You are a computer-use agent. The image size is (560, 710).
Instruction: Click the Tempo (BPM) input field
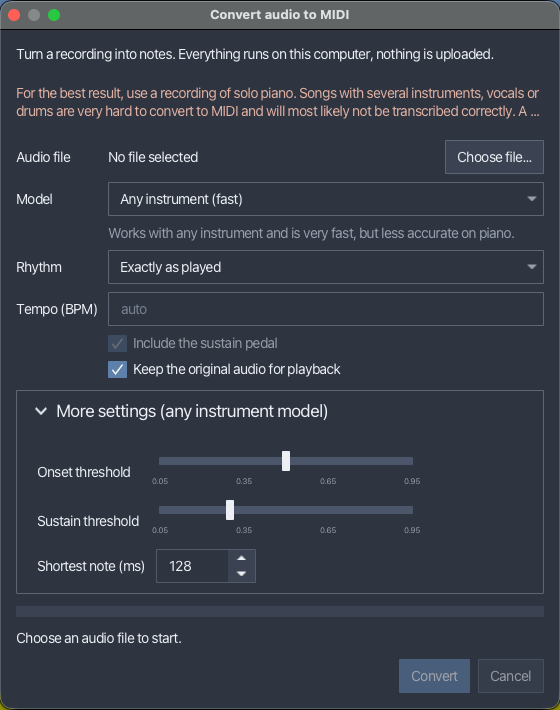click(x=325, y=309)
